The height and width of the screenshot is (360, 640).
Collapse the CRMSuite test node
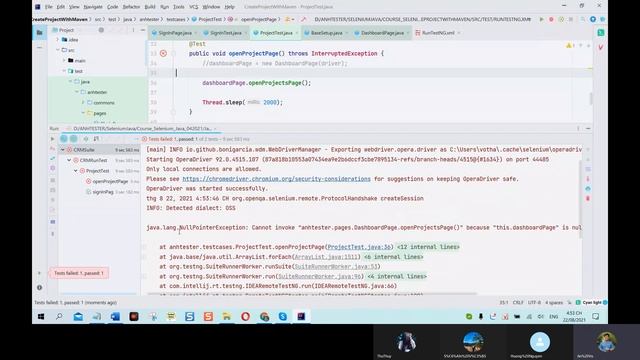(63, 150)
